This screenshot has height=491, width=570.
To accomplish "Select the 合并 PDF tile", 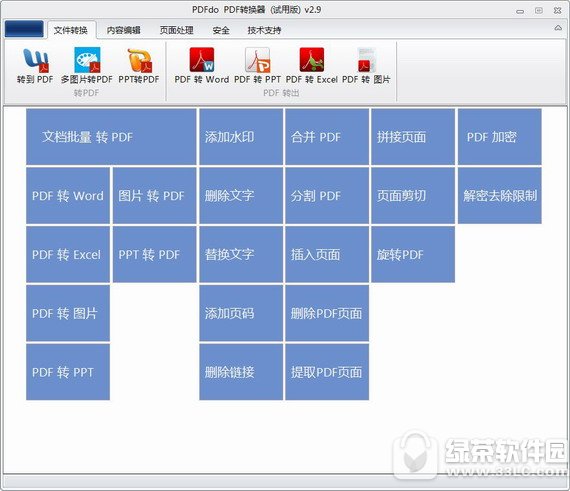I will pos(327,137).
